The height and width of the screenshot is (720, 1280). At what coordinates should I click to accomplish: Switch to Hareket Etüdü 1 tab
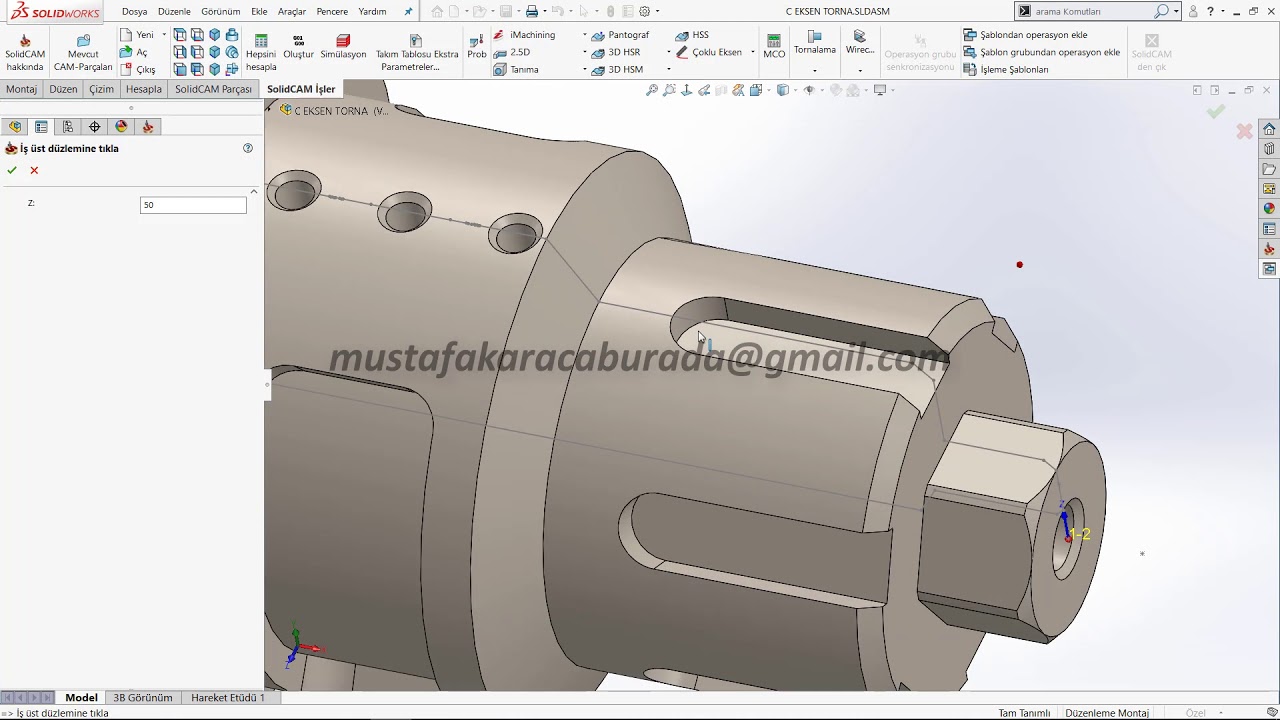click(228, 698)
